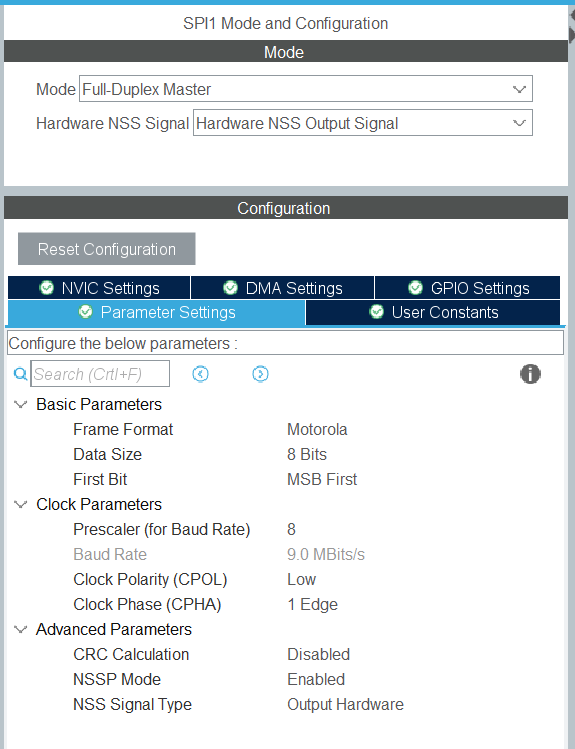This screenshot has height=749, width=575.
Task: Click User Constants green check icon
Action: (376, 312)
